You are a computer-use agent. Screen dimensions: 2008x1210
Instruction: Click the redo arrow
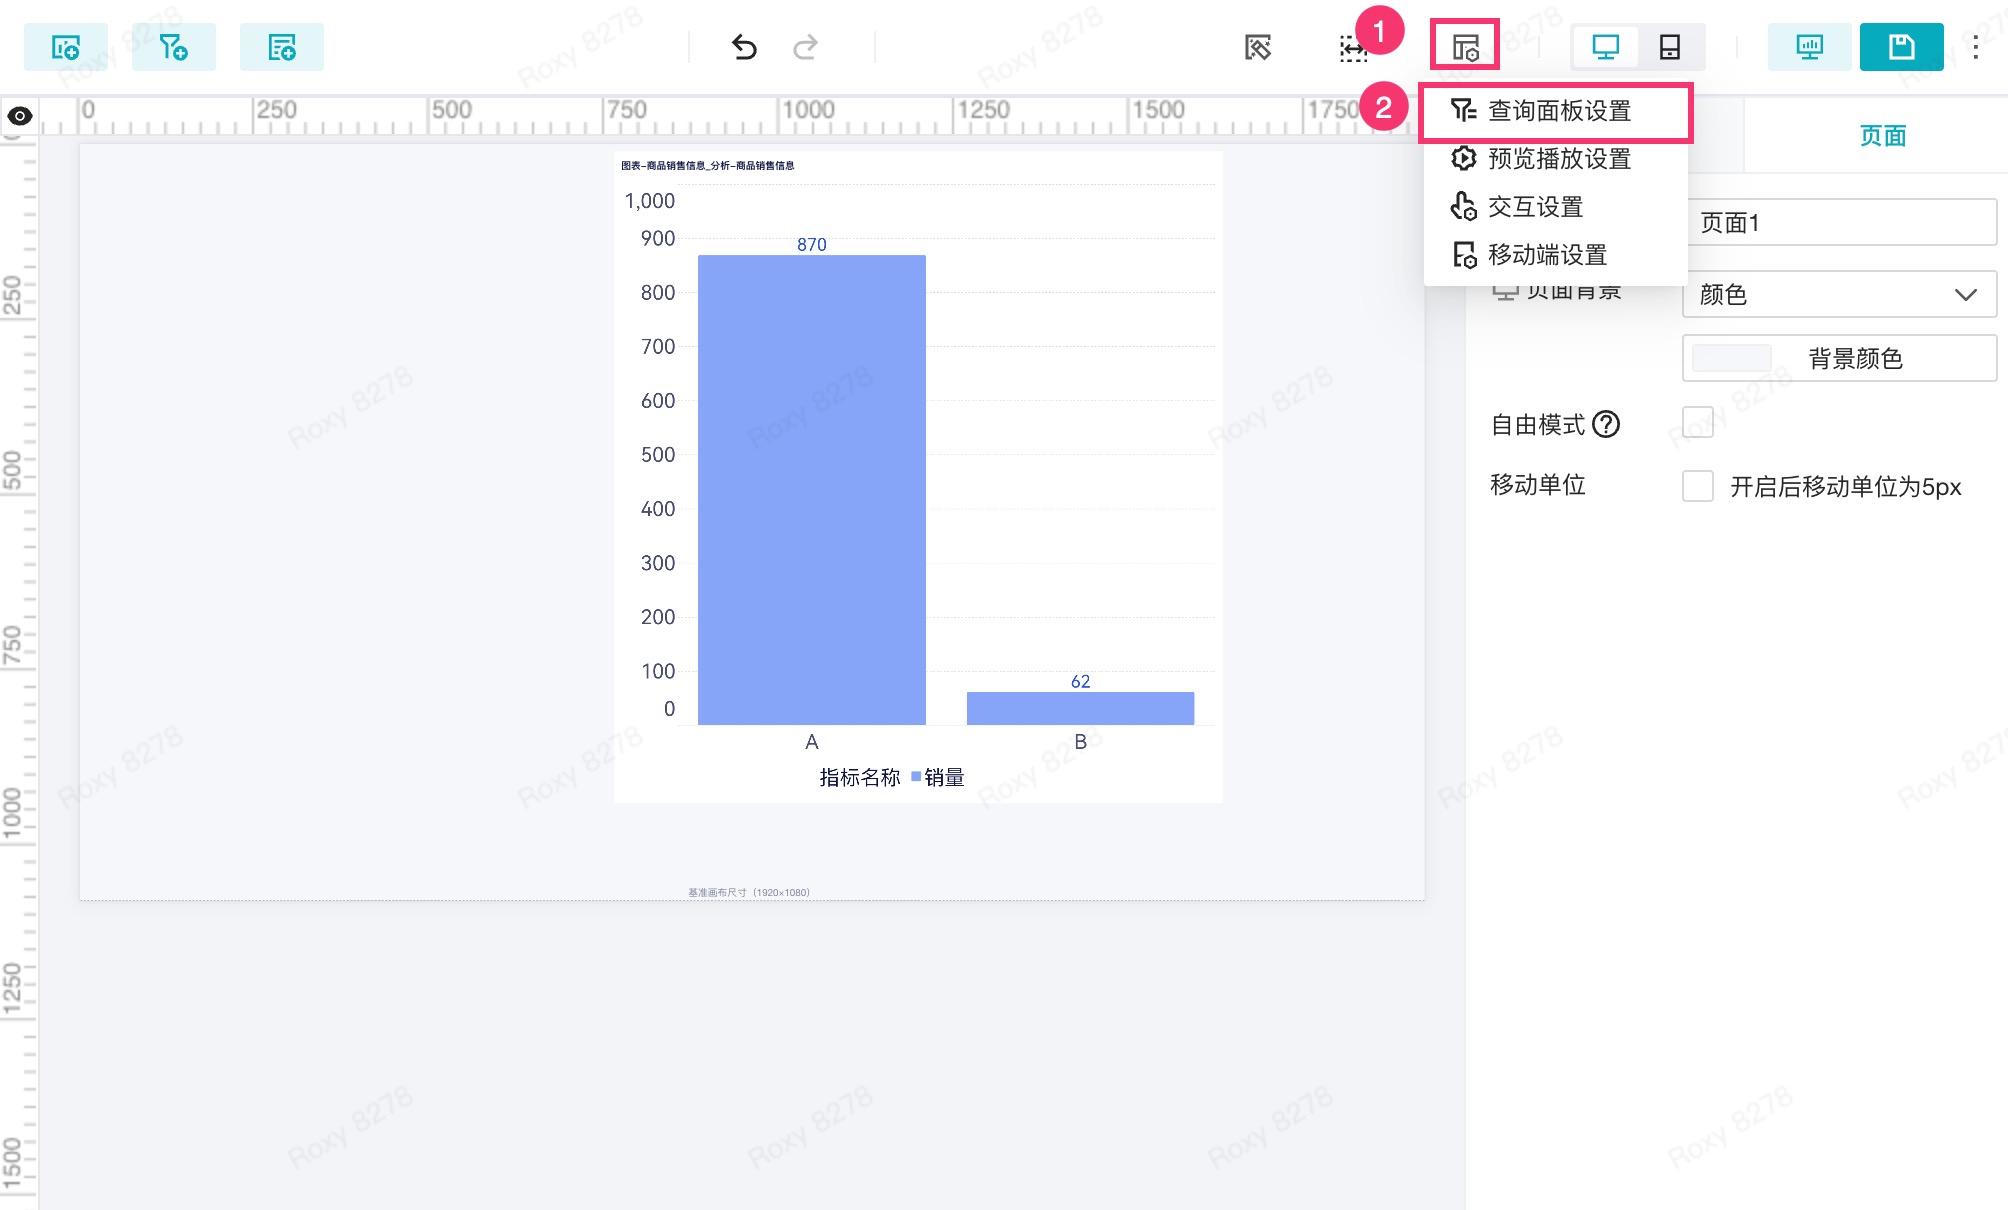[x=806, y=47]
